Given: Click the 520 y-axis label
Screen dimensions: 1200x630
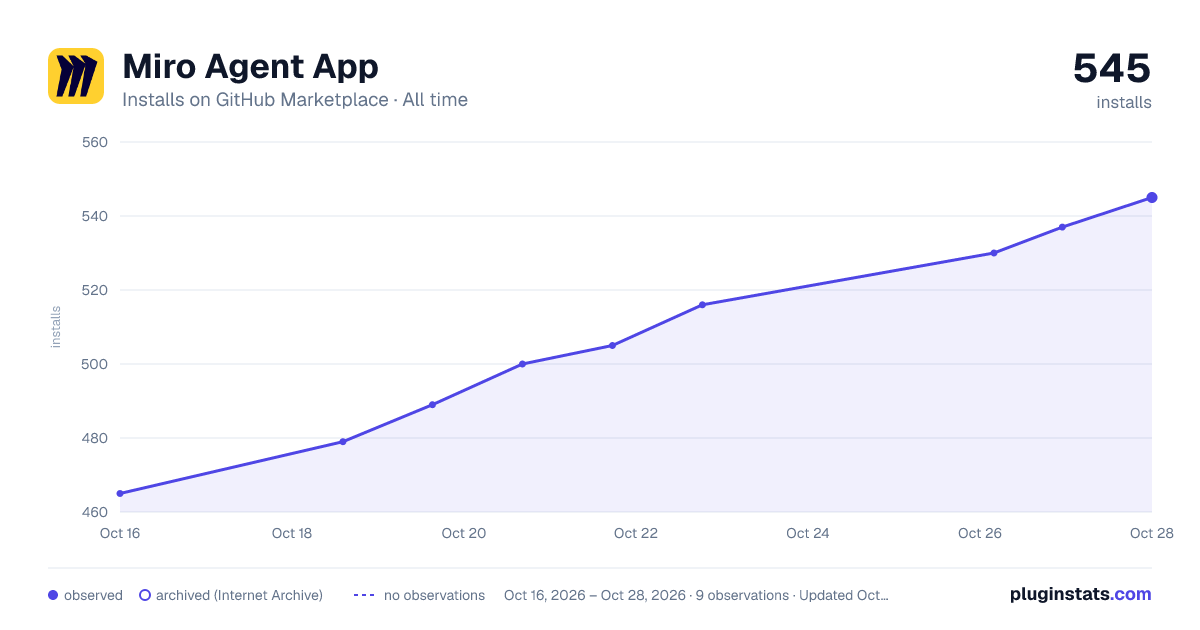Looking at the screenshot, I should coord(95,290).
